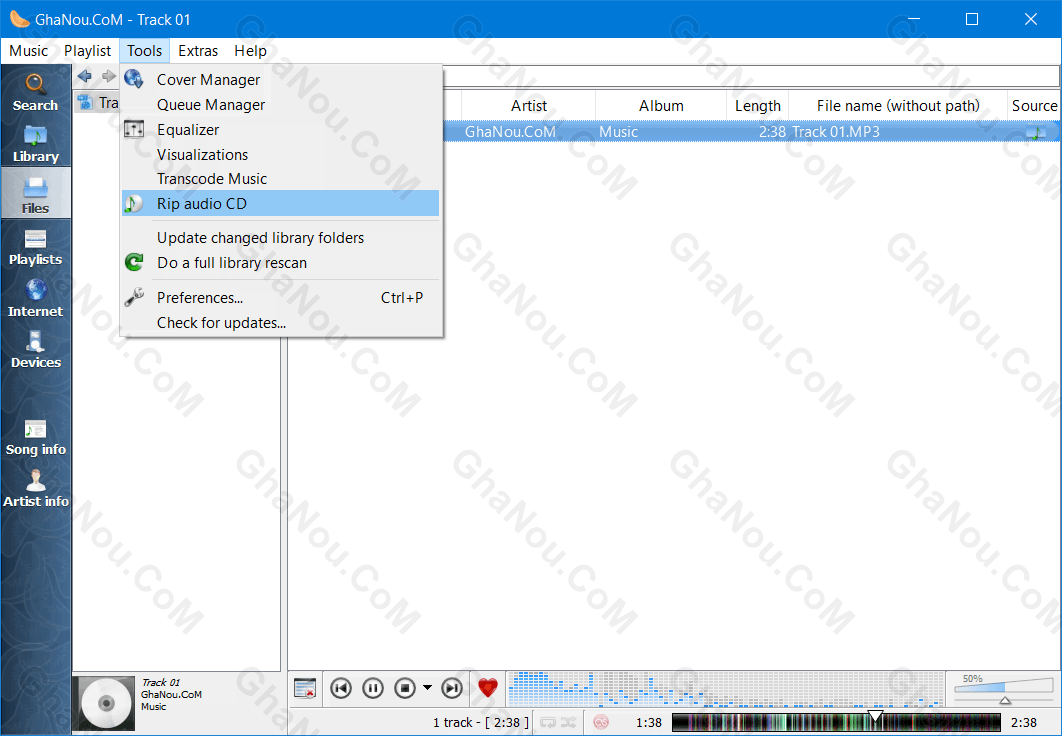The image size is (1062, 736).
Task: Open the Library sidebar tab
Action: click(x=35, y=144)
